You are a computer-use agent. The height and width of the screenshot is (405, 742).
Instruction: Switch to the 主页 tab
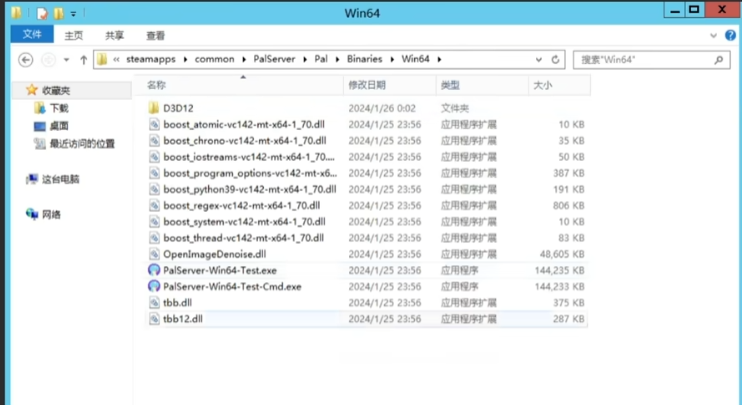coord(74,35)
